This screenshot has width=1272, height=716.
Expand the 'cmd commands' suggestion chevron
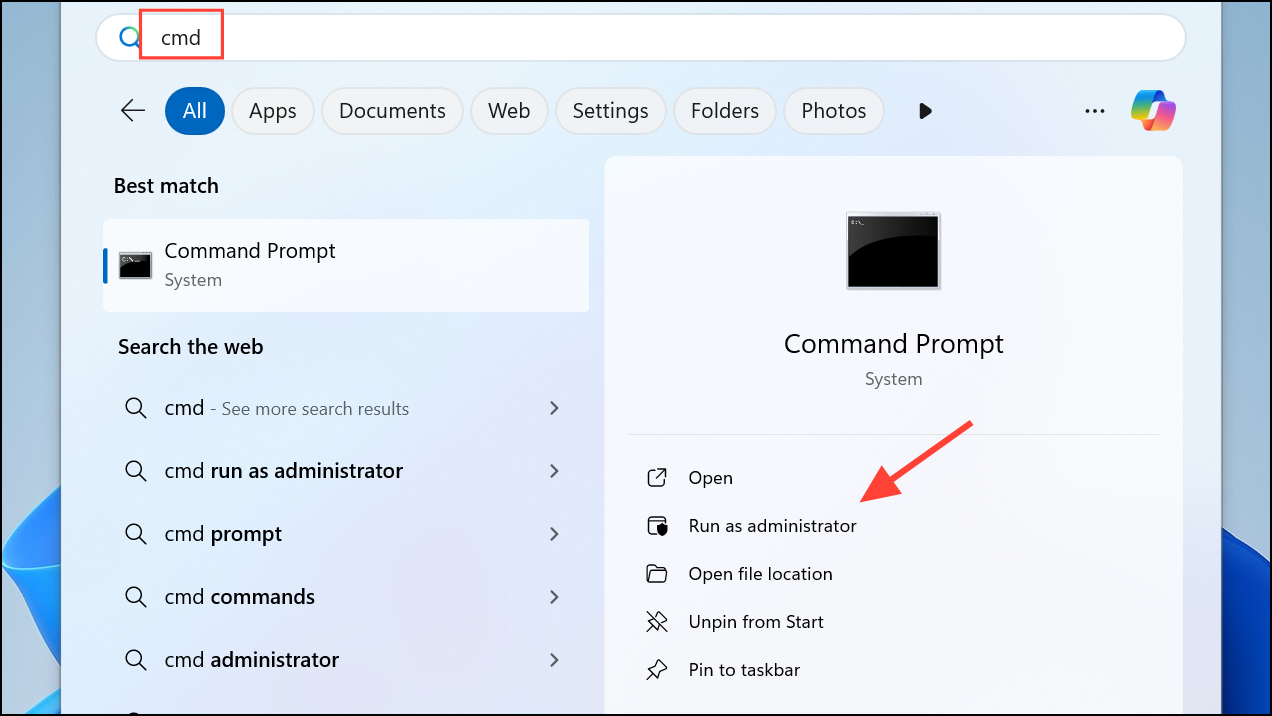pos(554,597)
